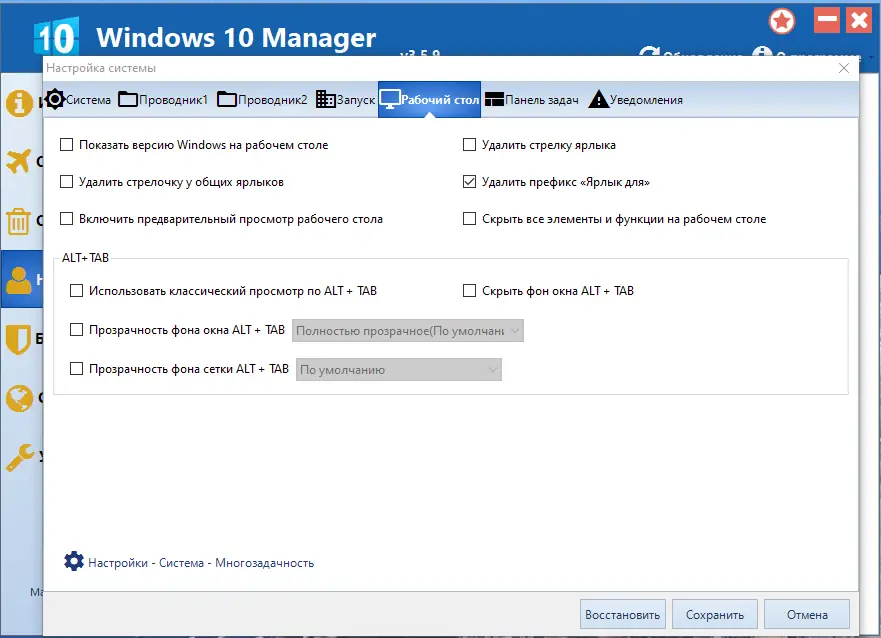Minimize the Windows 10 Manager window
Screen dimensions: 881x638
tap(826, 21)
